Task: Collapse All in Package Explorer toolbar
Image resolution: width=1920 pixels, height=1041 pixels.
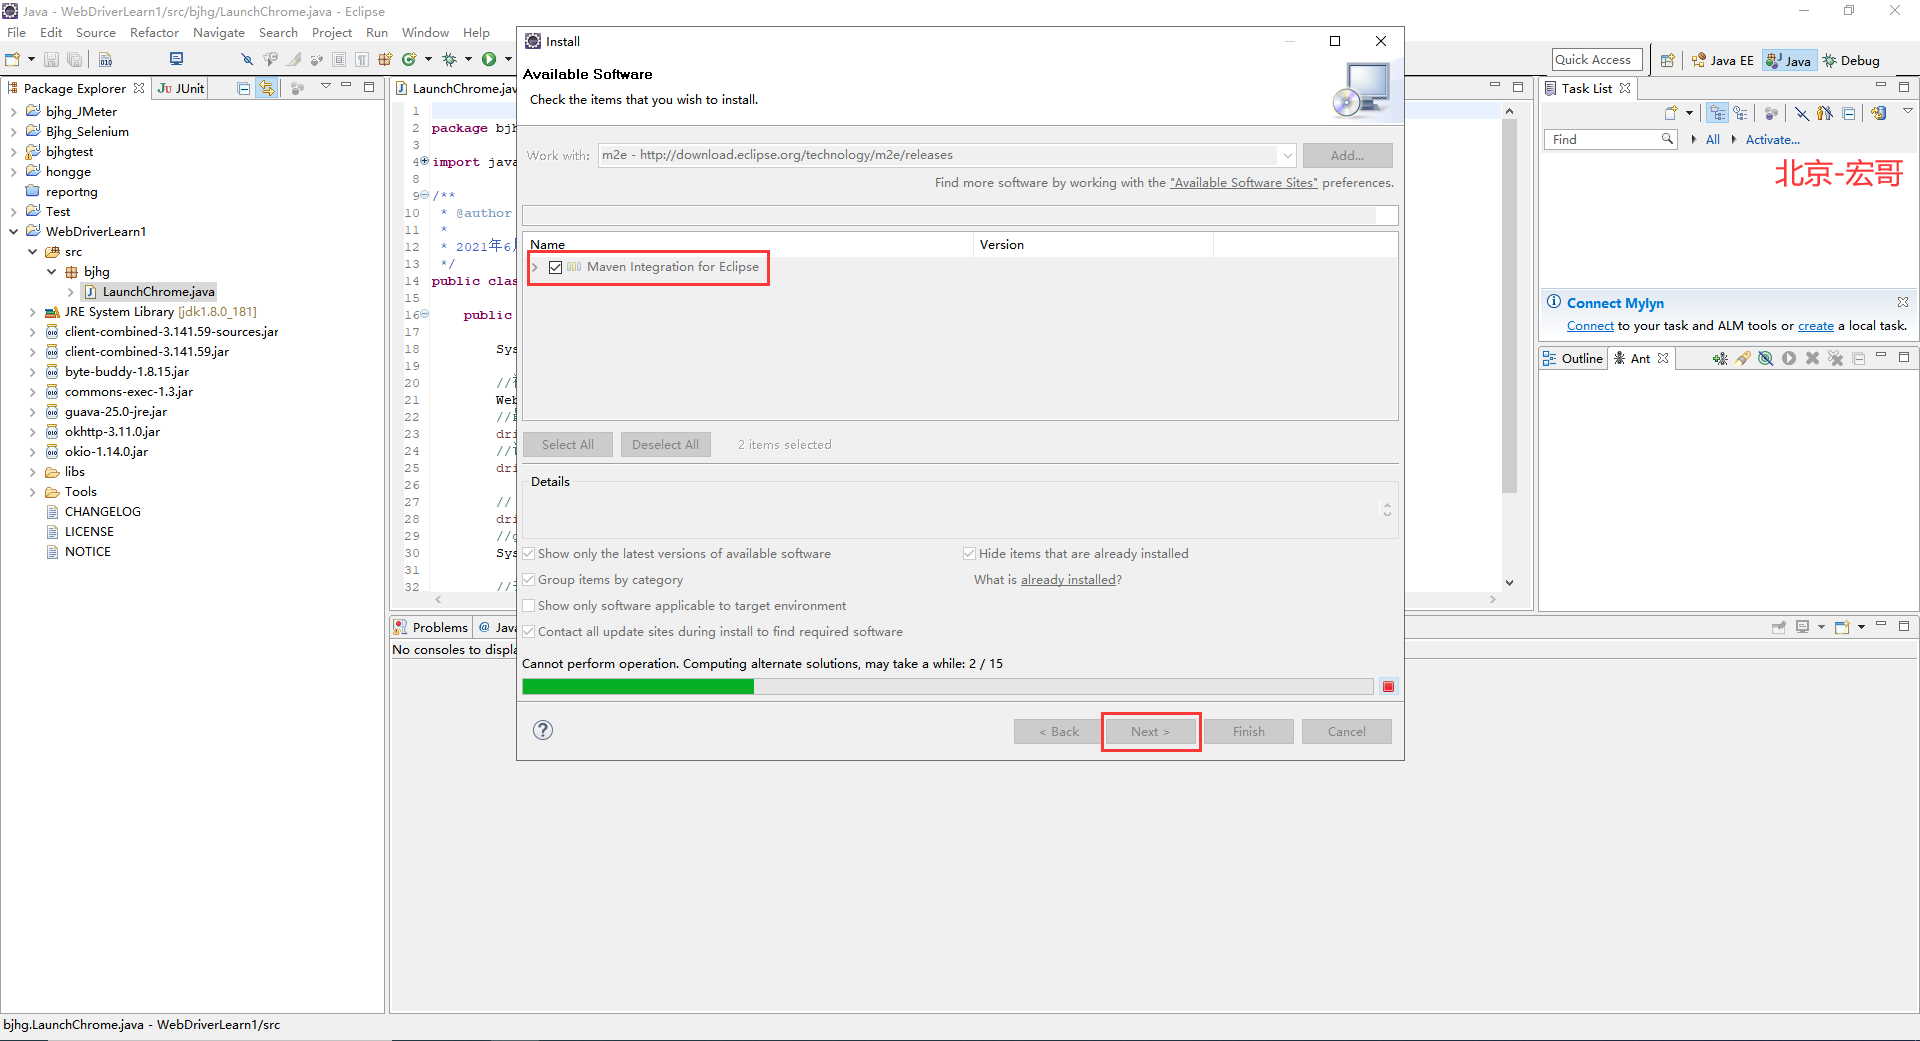Action: pos(243,88)
